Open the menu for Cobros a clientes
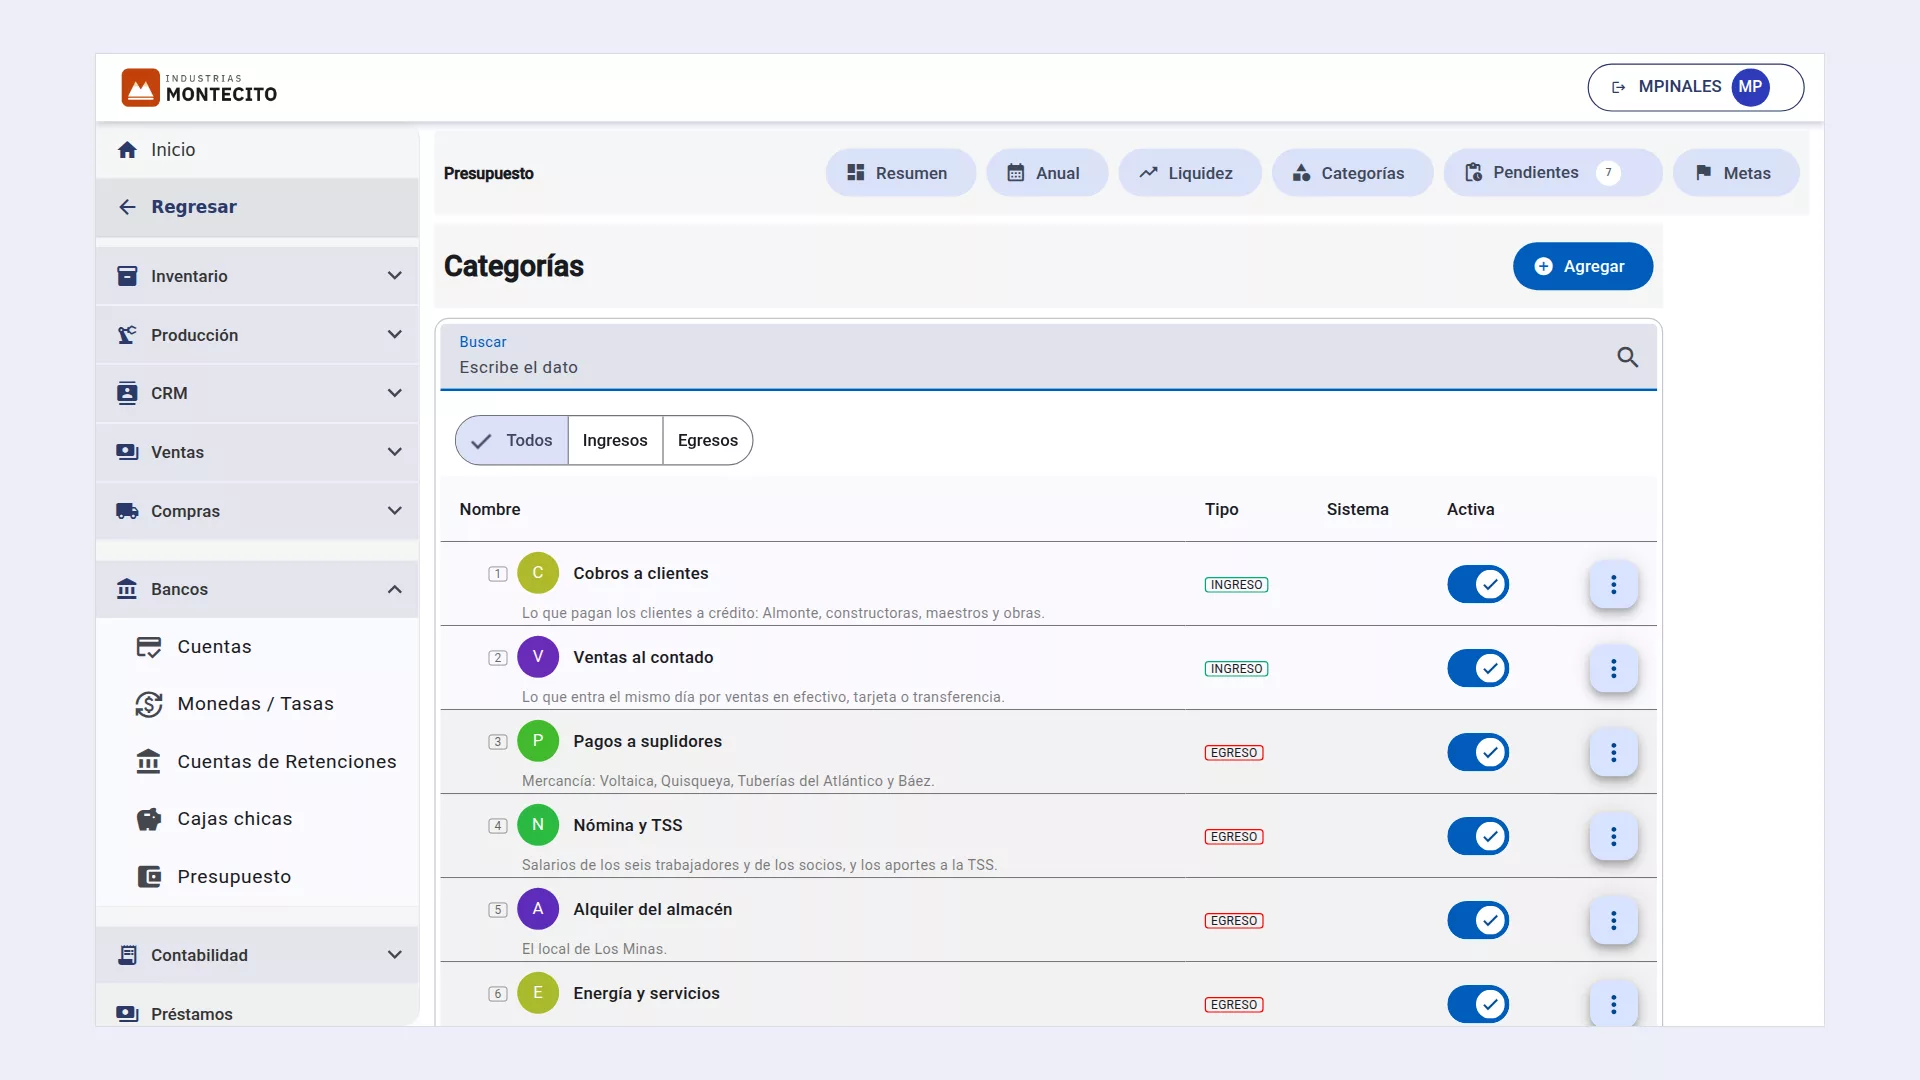This screenshot has height=1080, width=1920. tap(1613, 585)
